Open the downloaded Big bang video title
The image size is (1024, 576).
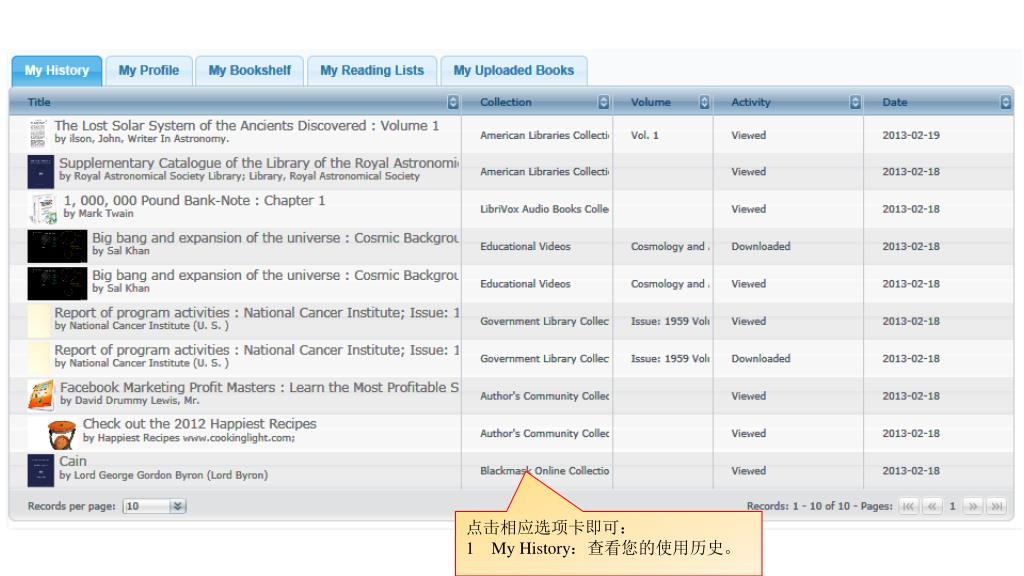275,238
